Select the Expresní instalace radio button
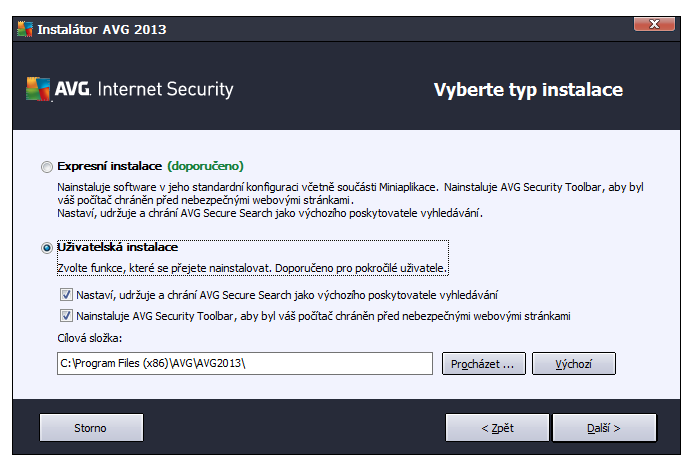 point(47,167)
